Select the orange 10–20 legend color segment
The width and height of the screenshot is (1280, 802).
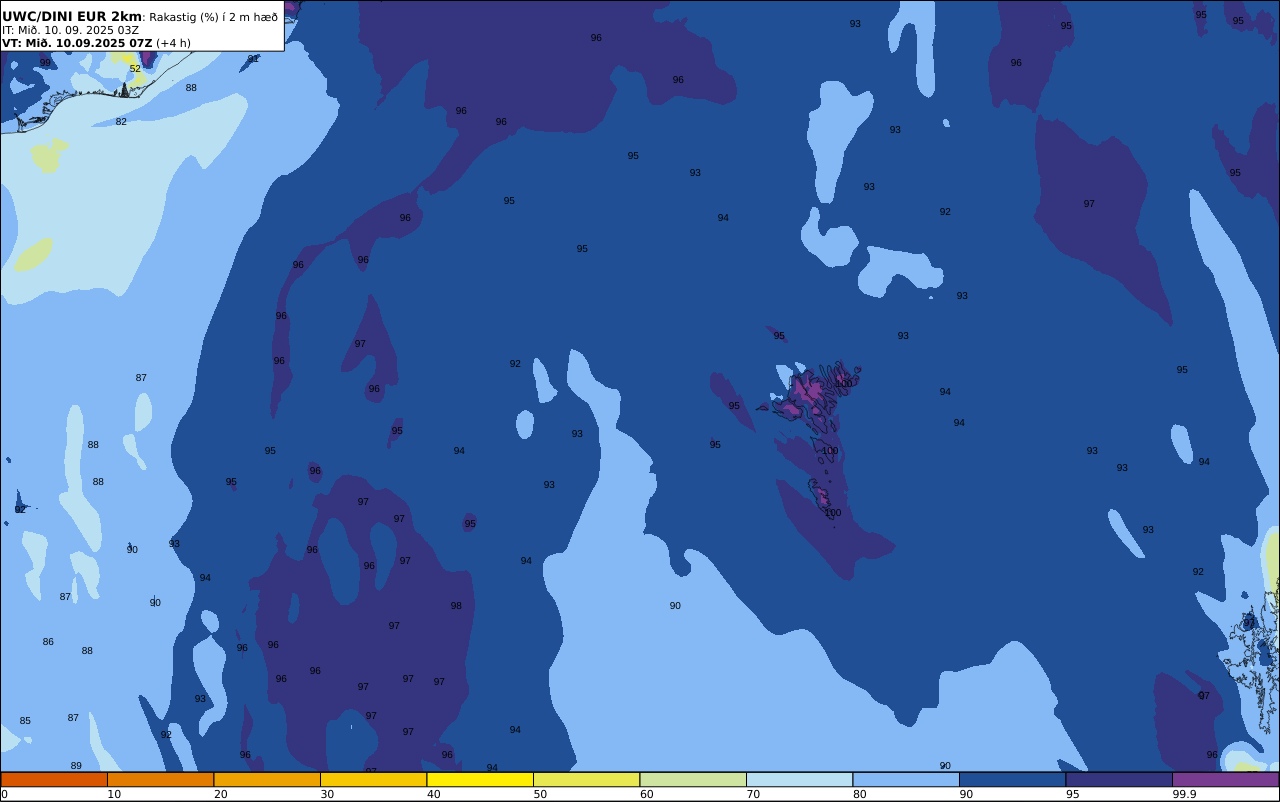click(160, 779)
